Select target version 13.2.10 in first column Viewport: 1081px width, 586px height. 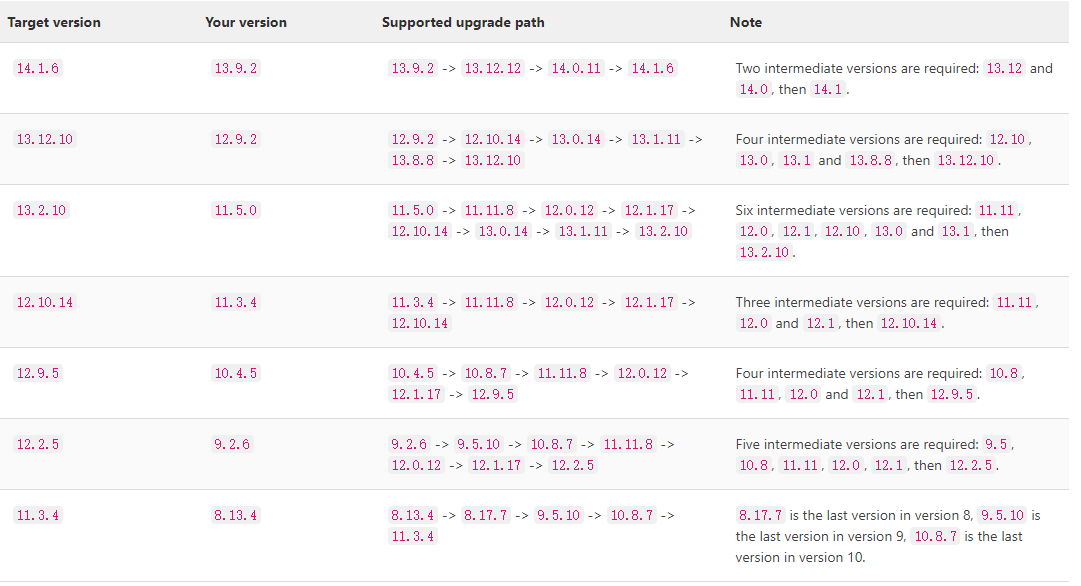[x=41, y=211]
